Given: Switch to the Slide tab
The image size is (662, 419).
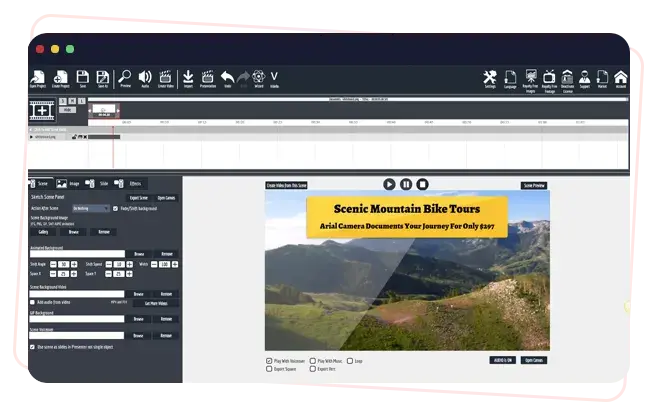Looking at the screenshot, I should click(x=97, y=183).
